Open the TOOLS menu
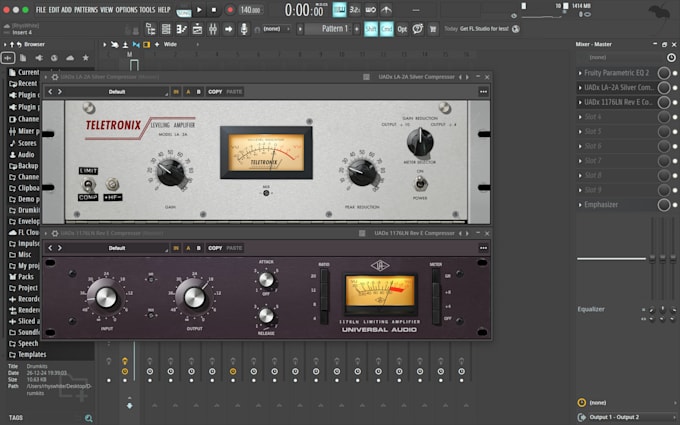 point(147,10)
